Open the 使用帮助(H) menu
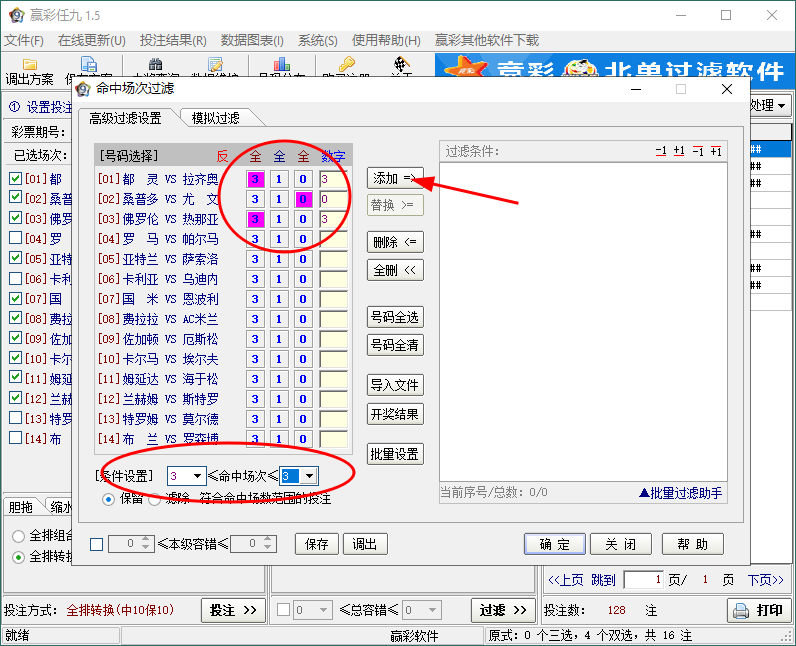796x646 pixels. pyautogui.click(x=386, y=40)
